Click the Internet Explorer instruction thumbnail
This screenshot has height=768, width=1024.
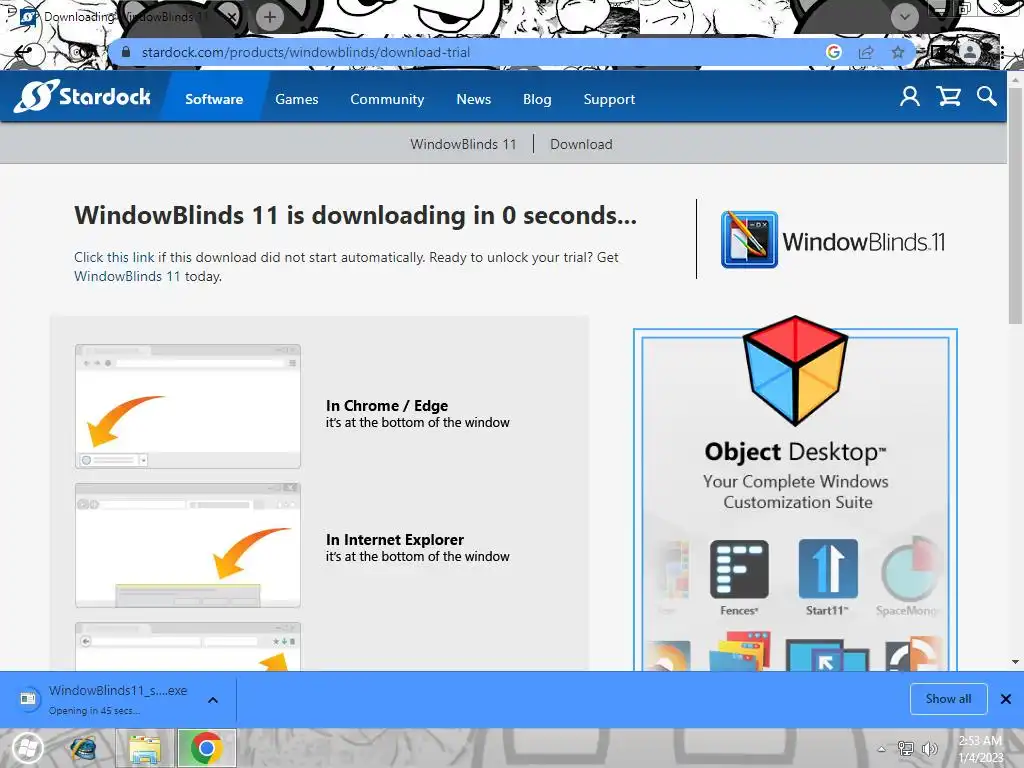click(x=188, y=545)
